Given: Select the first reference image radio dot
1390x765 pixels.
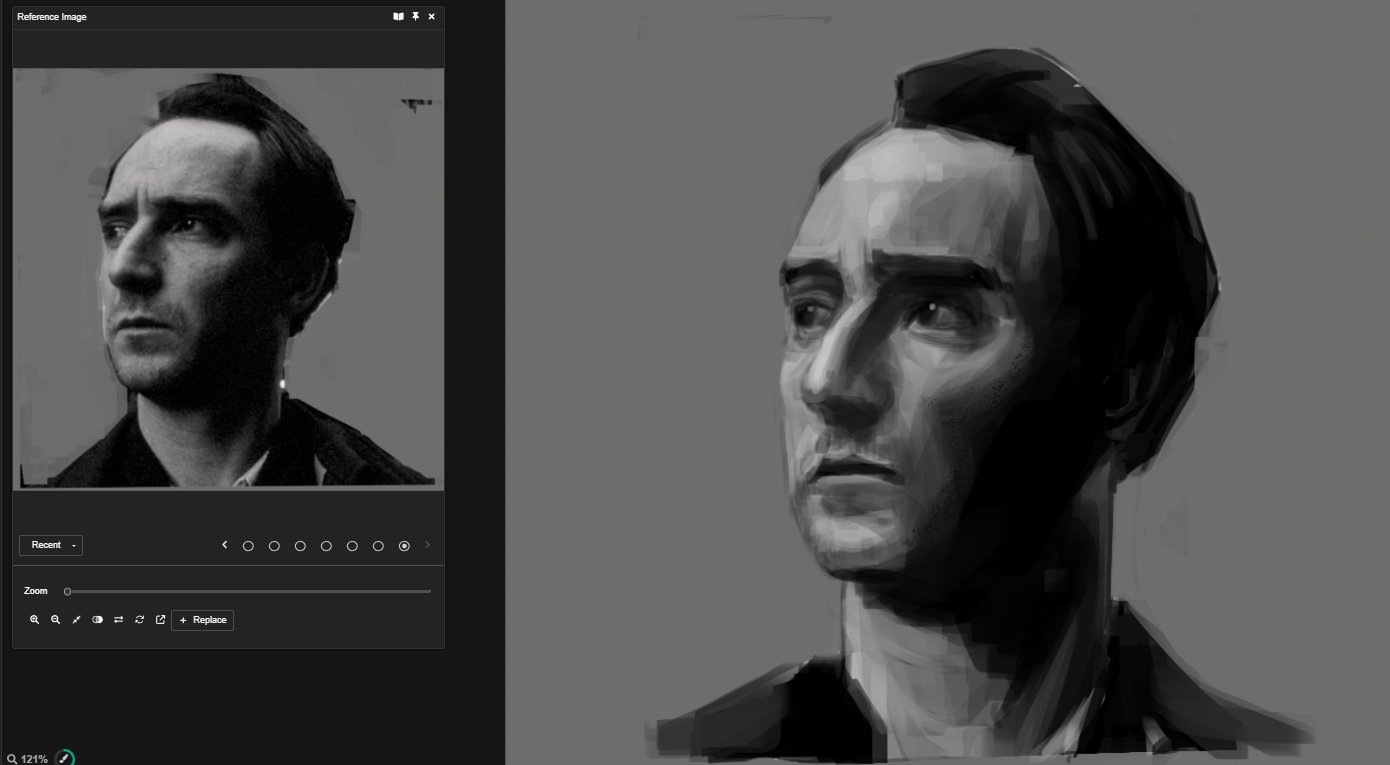Looking at the screenshot, I should point(248,546).
